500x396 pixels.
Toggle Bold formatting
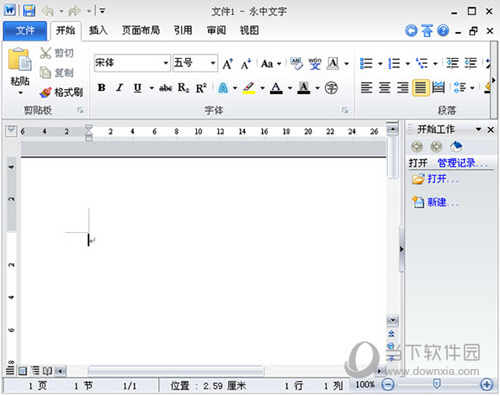point(102,88)
